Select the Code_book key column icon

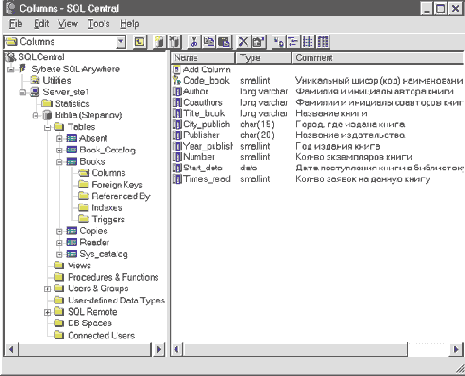(177, 80)
